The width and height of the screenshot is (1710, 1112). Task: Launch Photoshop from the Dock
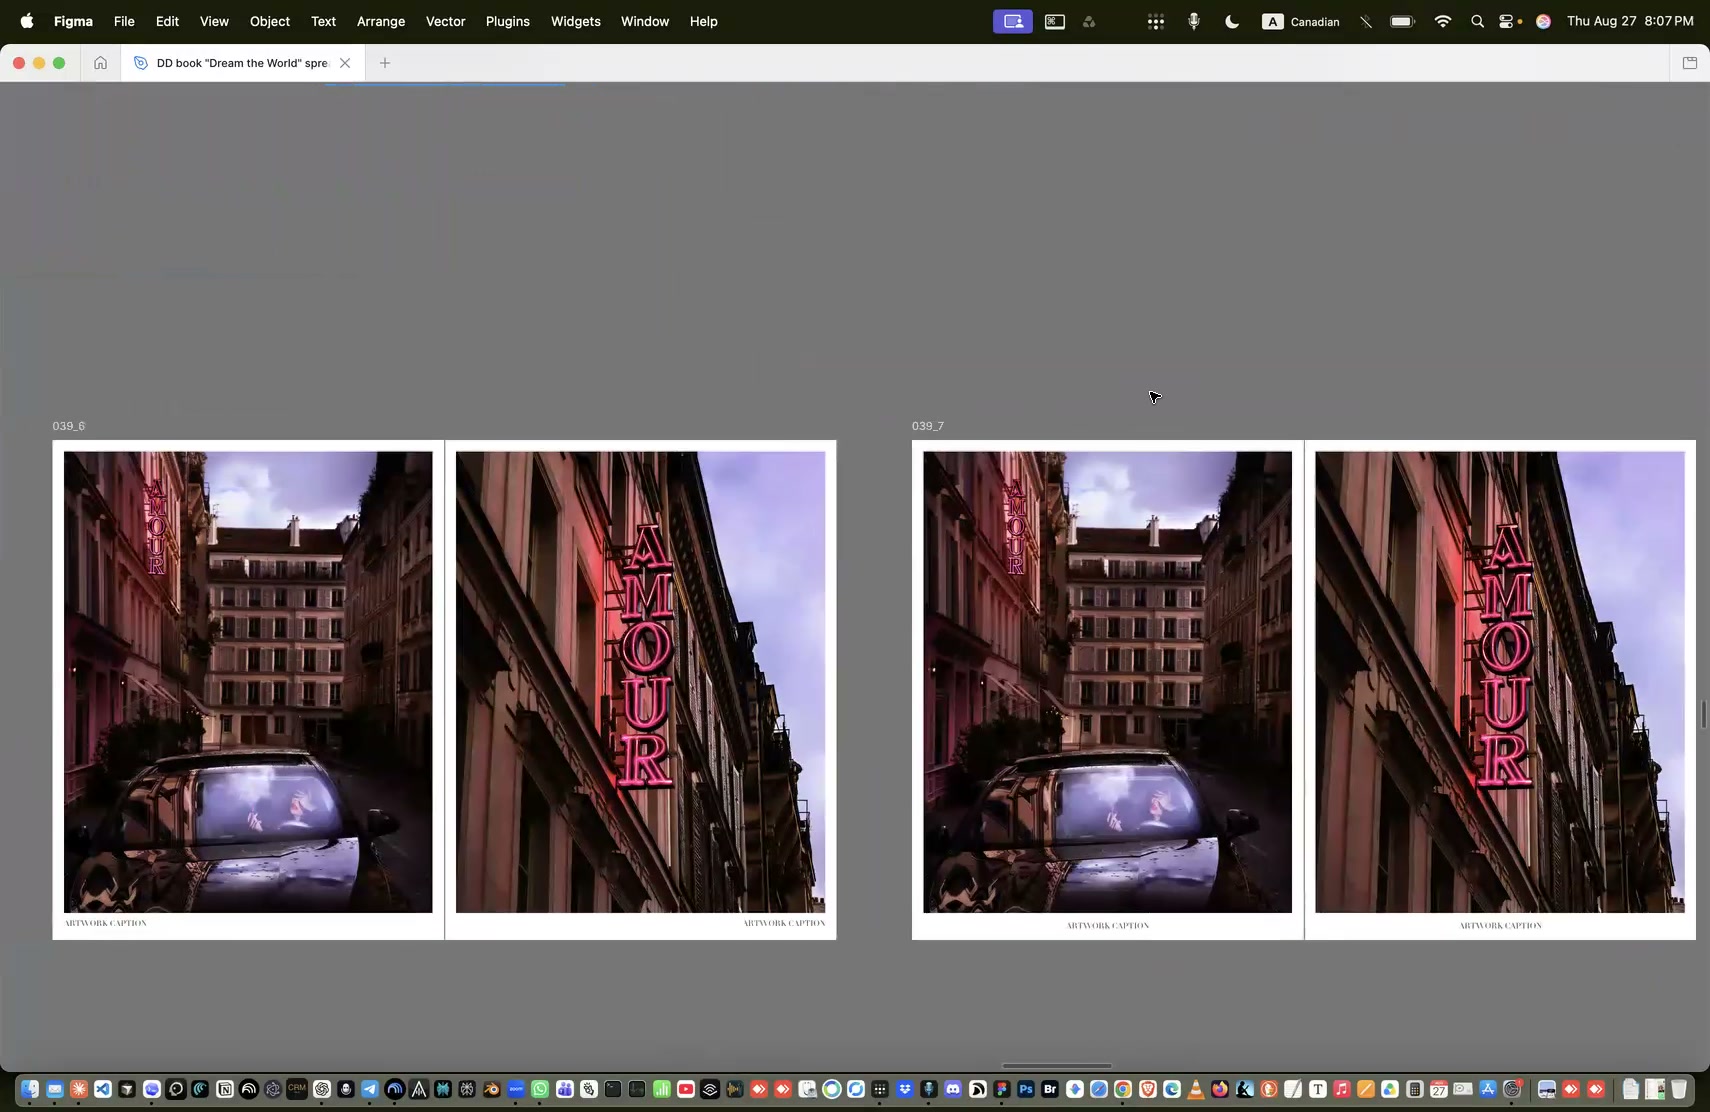(1026, 1089)
